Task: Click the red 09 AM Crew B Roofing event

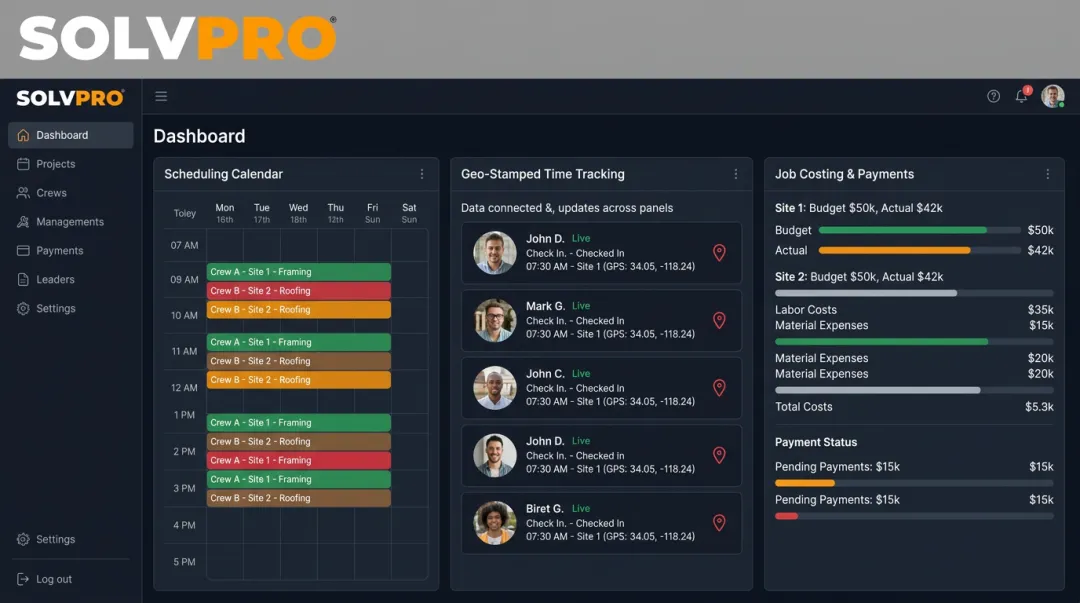Action: [299, 291]
